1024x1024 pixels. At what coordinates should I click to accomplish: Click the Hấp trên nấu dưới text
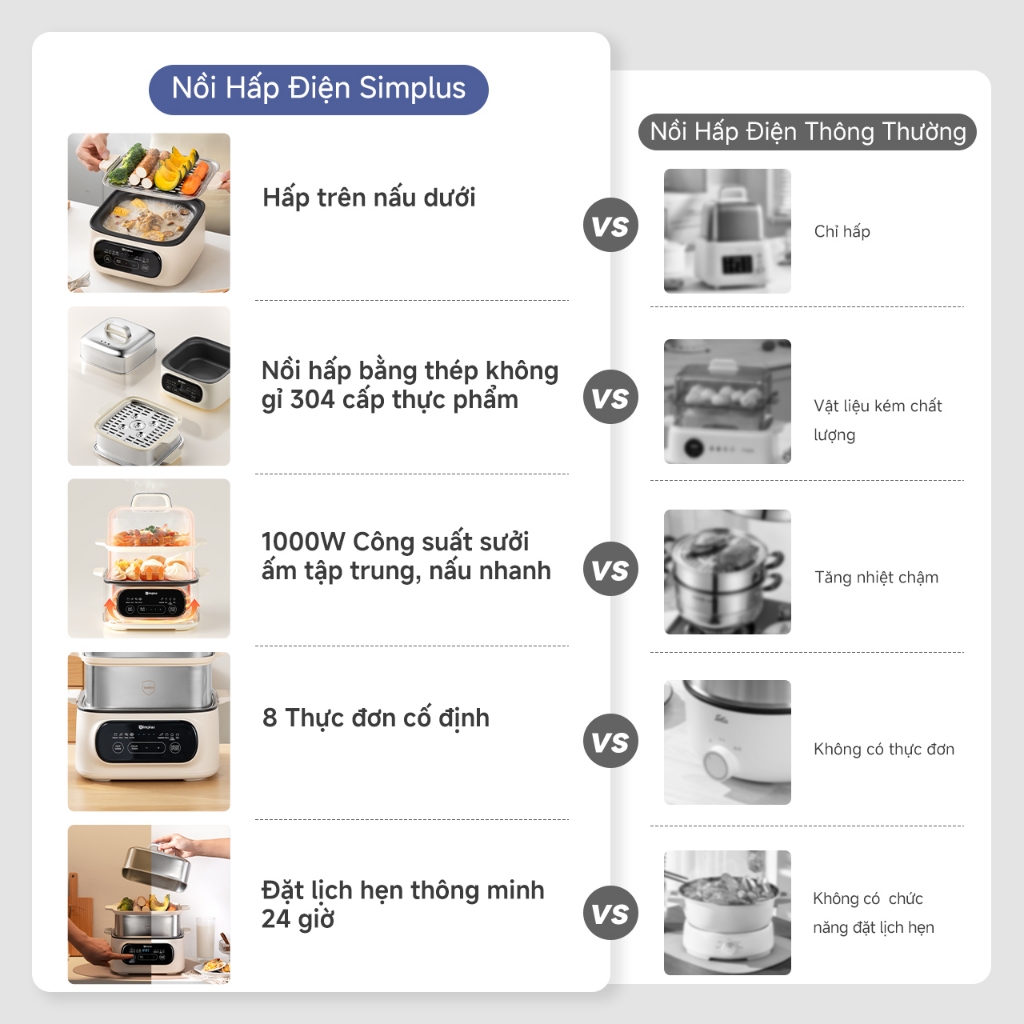(x=369, y=198)
